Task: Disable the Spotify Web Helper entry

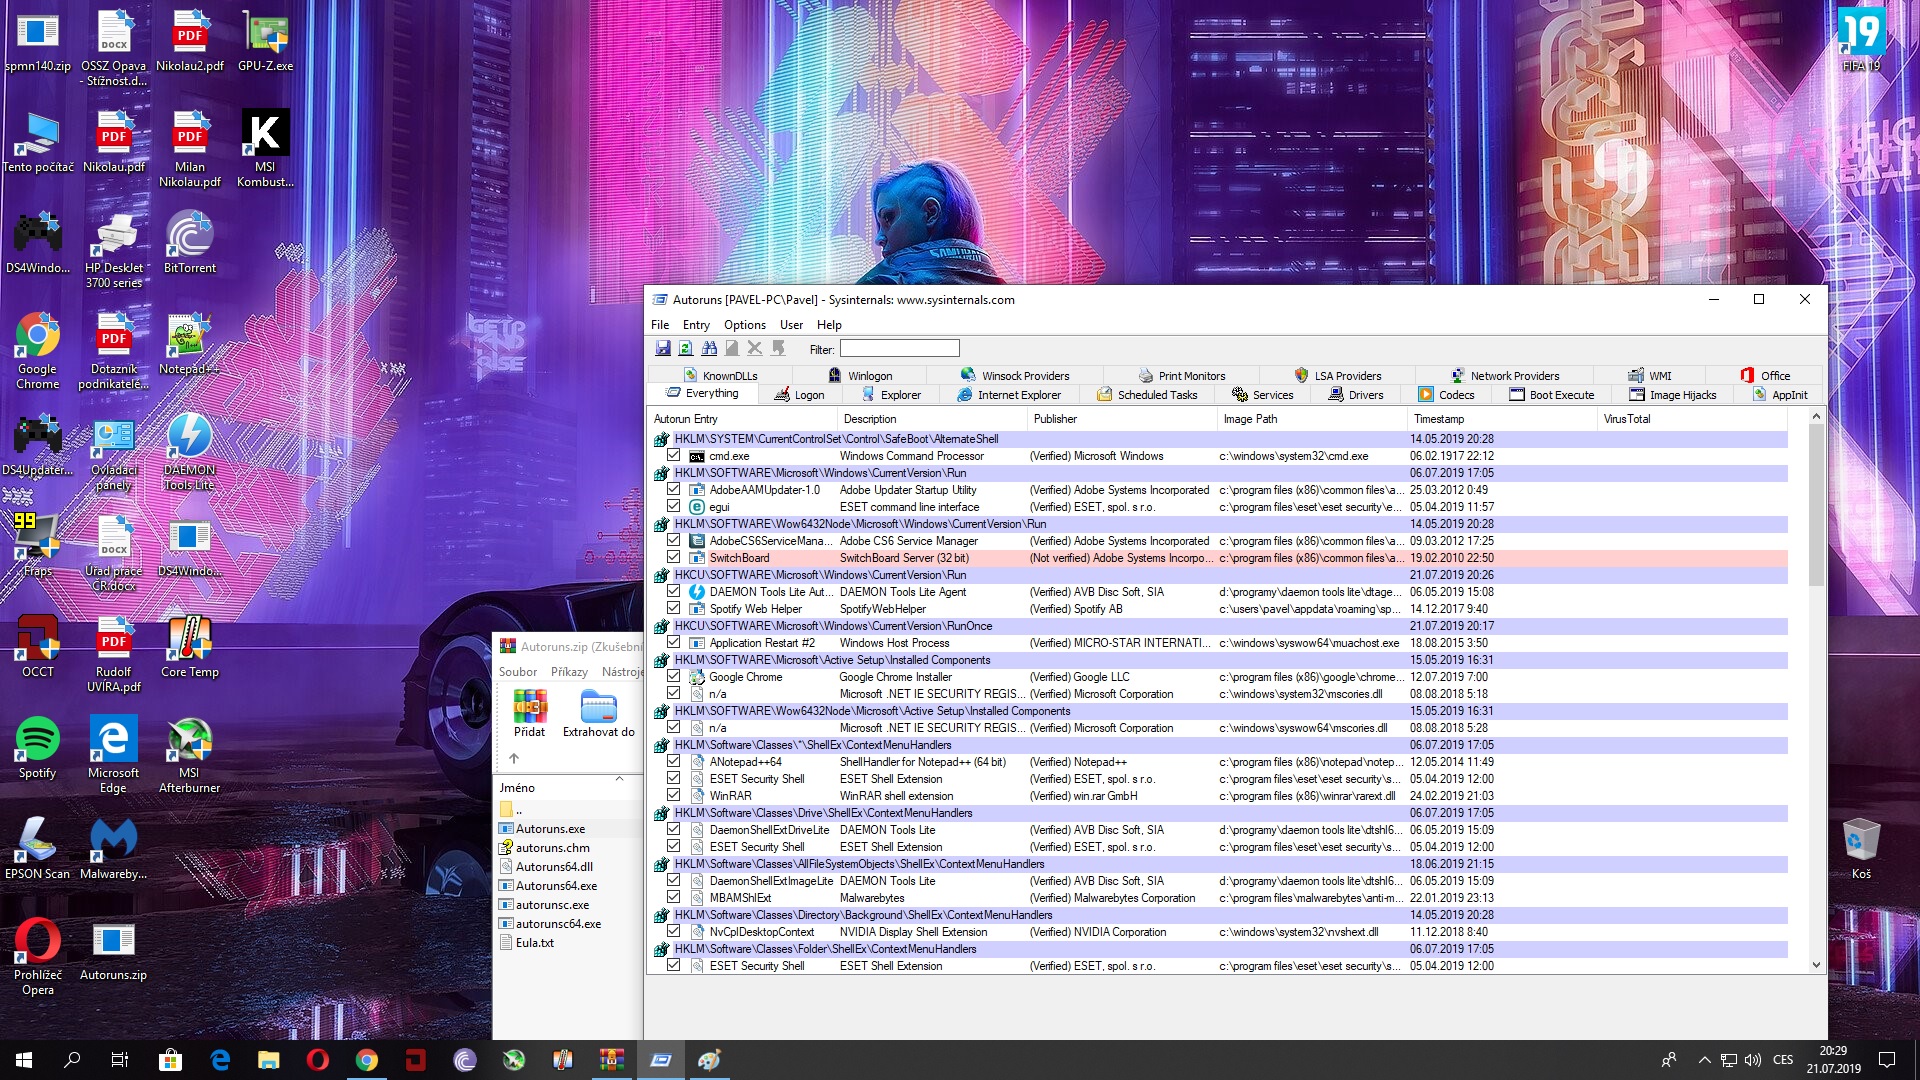Action: pyautogui.click(x=674, y=609)
